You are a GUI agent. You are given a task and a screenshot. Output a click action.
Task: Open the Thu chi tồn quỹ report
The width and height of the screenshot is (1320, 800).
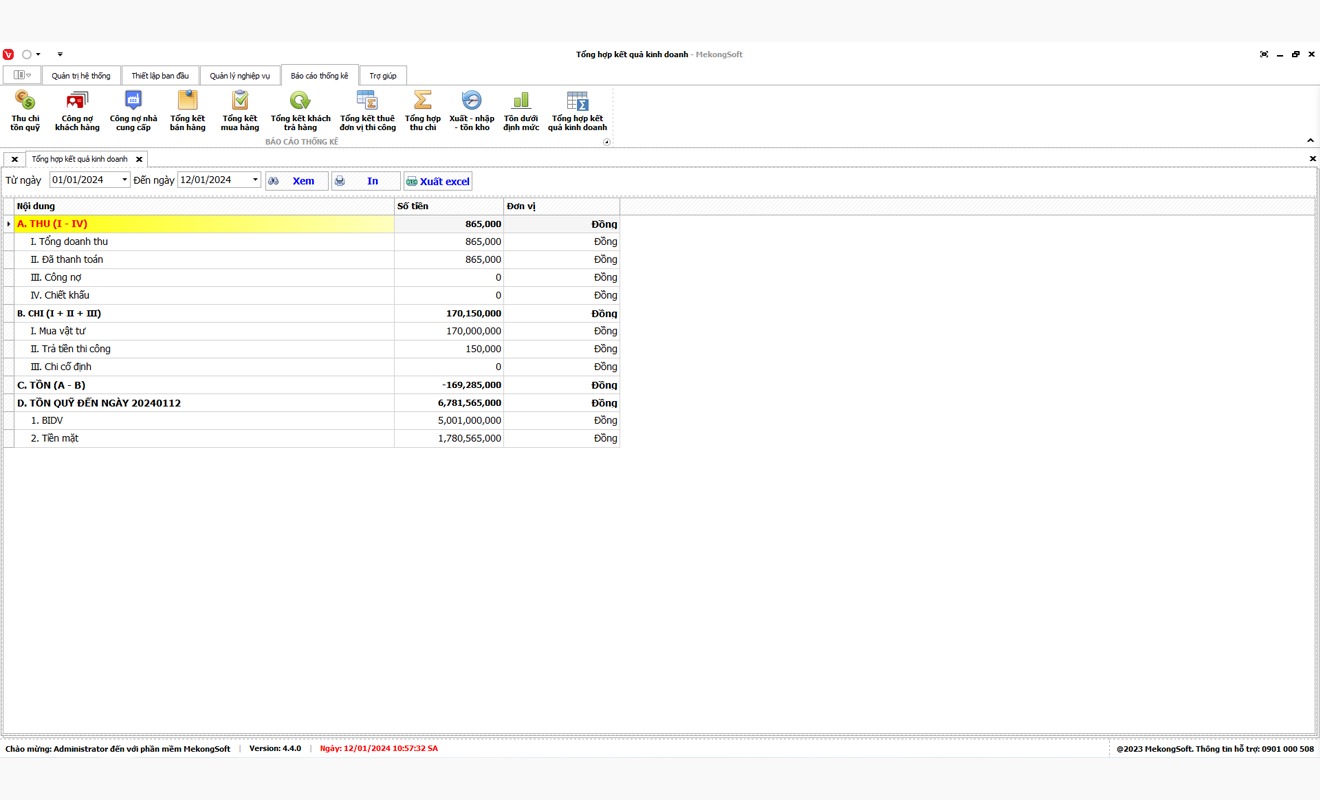tap(25, 110)
